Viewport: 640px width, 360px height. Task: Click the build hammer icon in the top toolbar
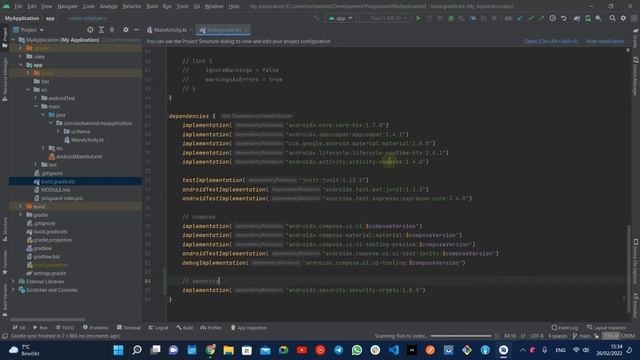[316, 18]
